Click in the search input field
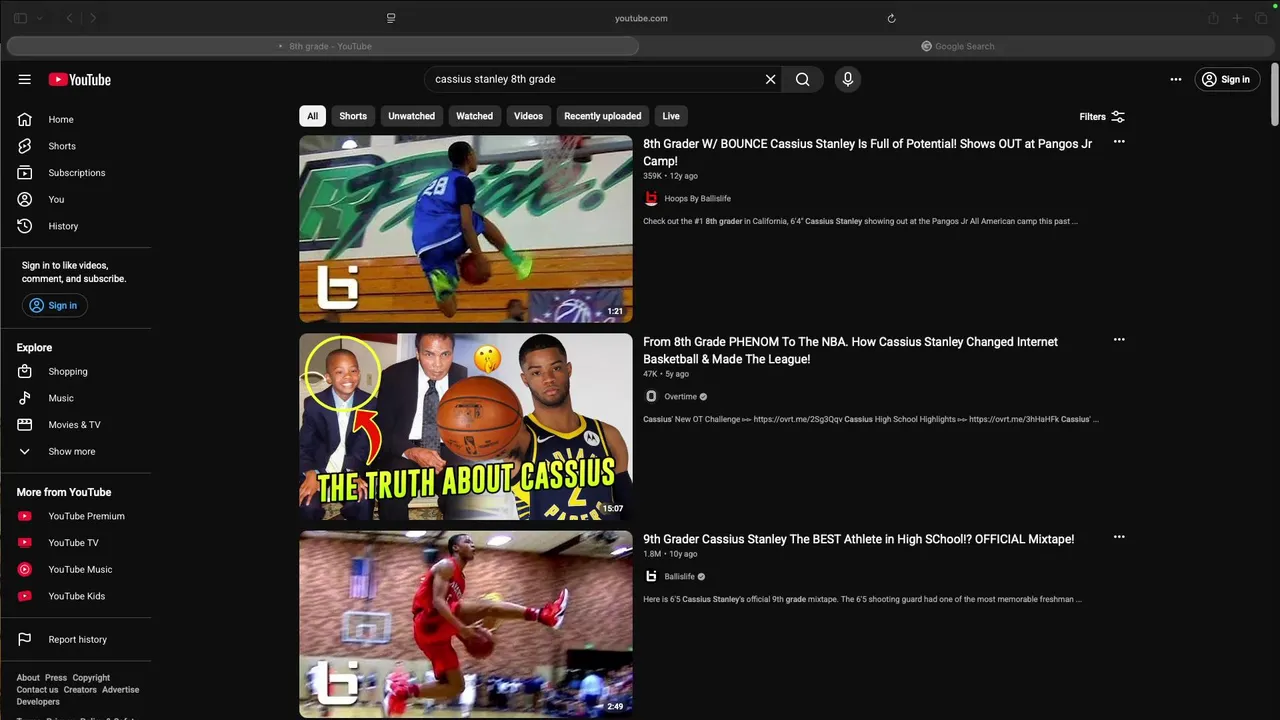 click(x=595, y=79)
